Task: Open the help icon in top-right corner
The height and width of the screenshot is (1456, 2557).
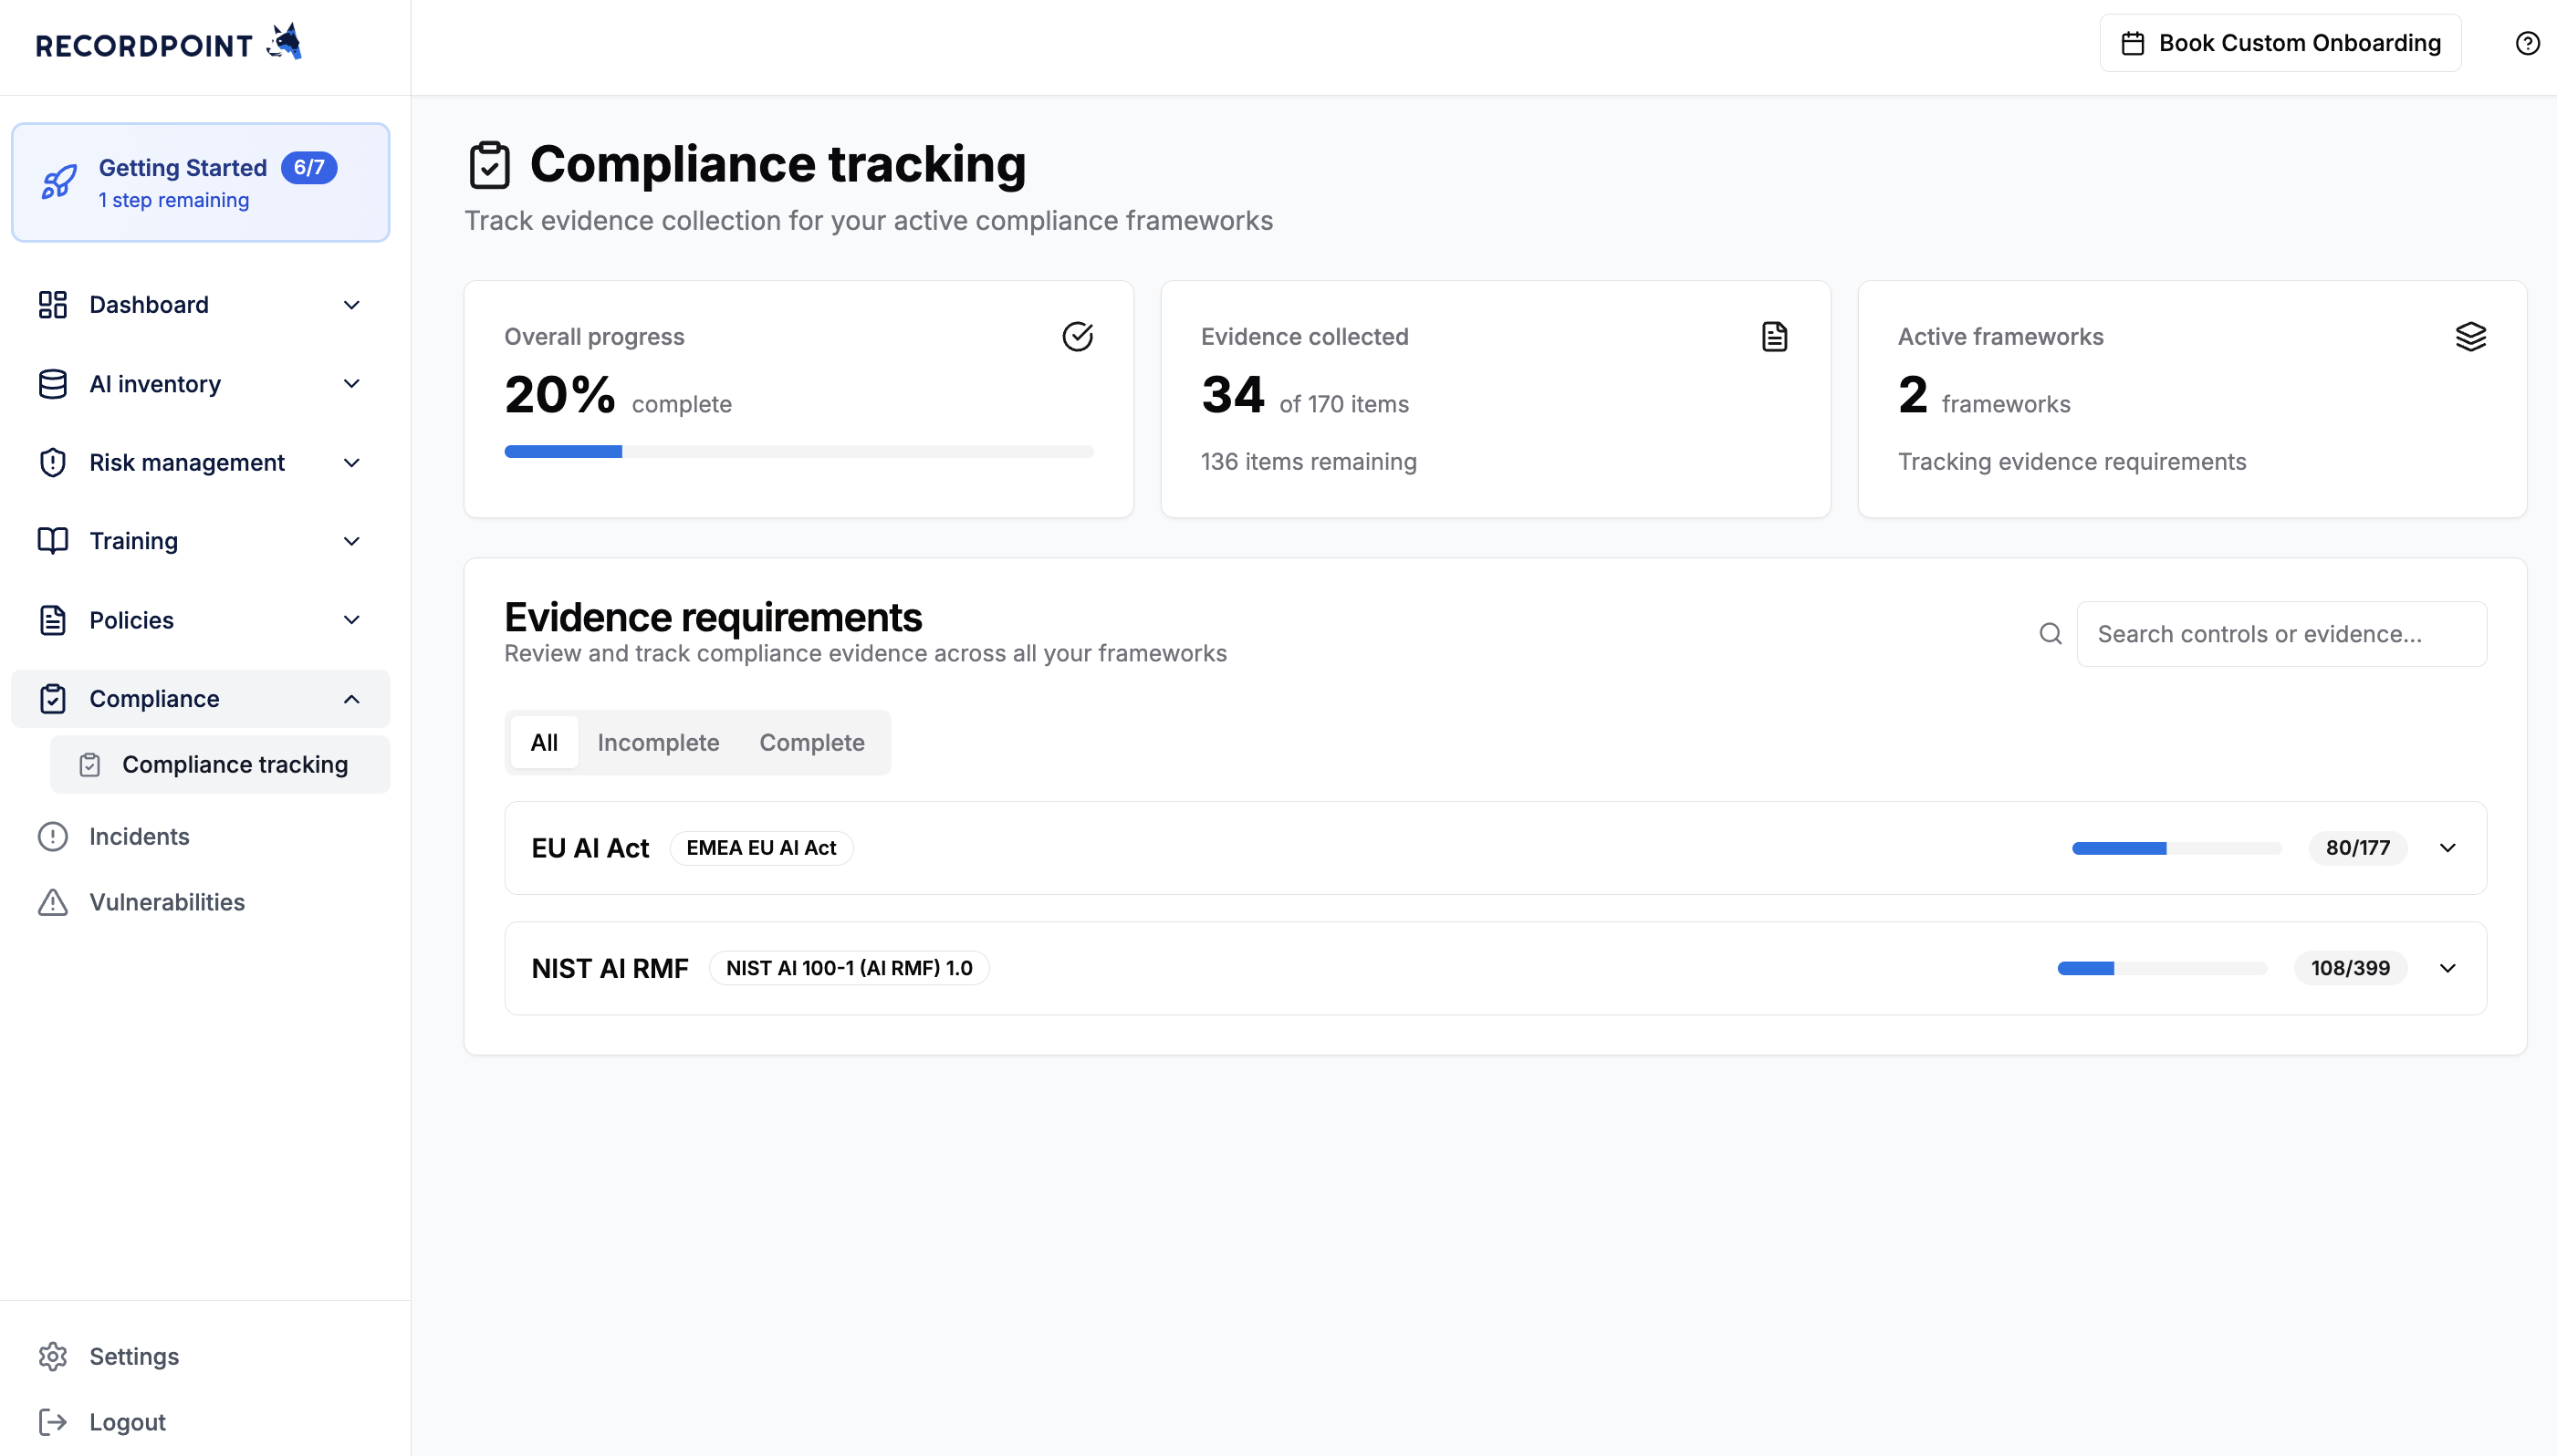Action: [x=2526, y=42]
